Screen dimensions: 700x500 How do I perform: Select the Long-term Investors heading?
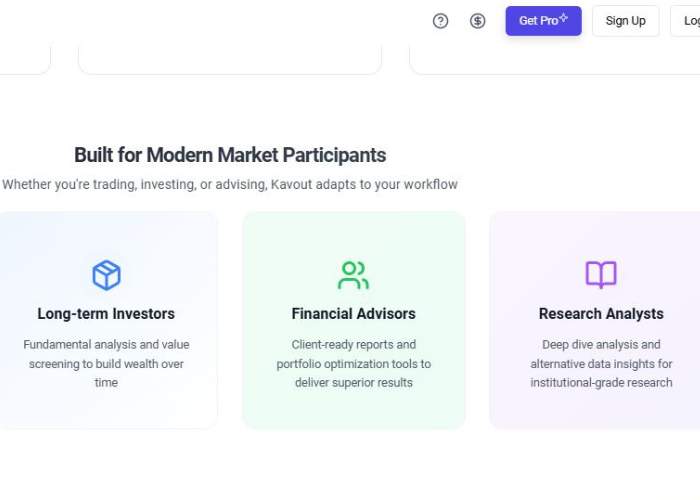click(106, 314)
